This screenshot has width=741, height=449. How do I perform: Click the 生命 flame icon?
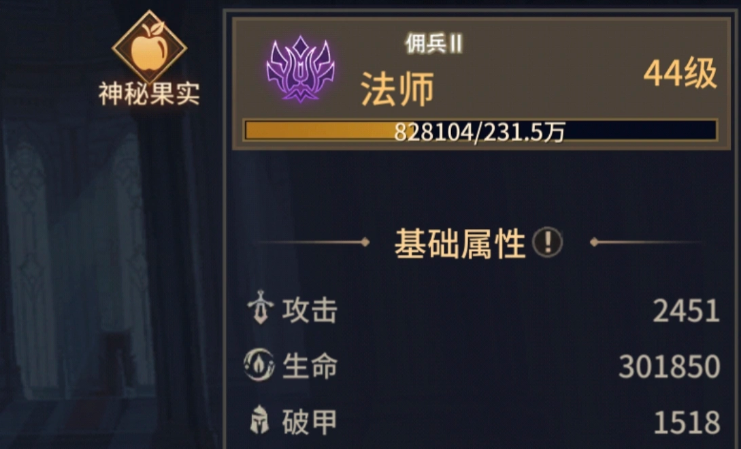pos(259,365)
